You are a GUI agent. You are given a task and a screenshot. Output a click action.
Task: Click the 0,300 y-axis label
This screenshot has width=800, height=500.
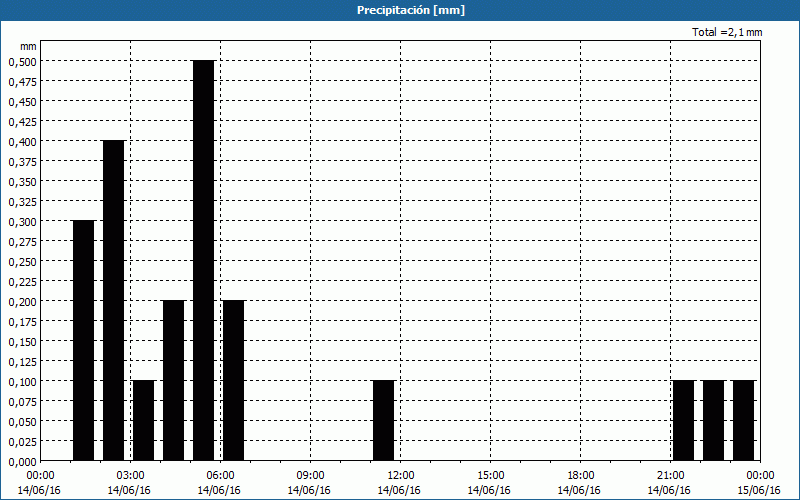point(22,221)
